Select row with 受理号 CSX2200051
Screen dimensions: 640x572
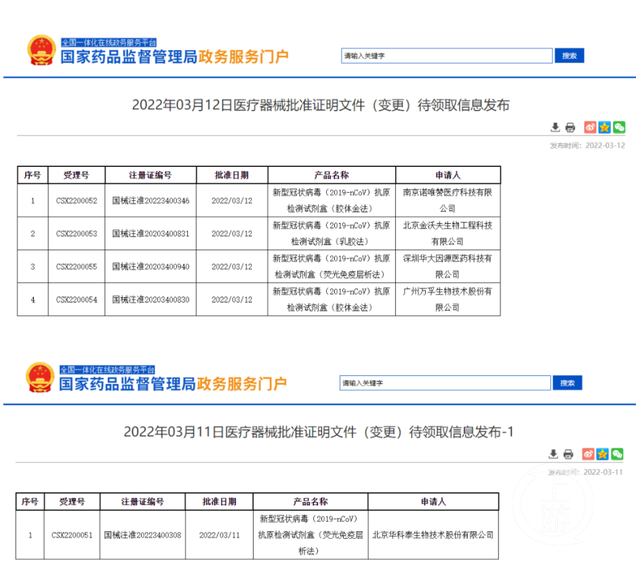point(75,535)
